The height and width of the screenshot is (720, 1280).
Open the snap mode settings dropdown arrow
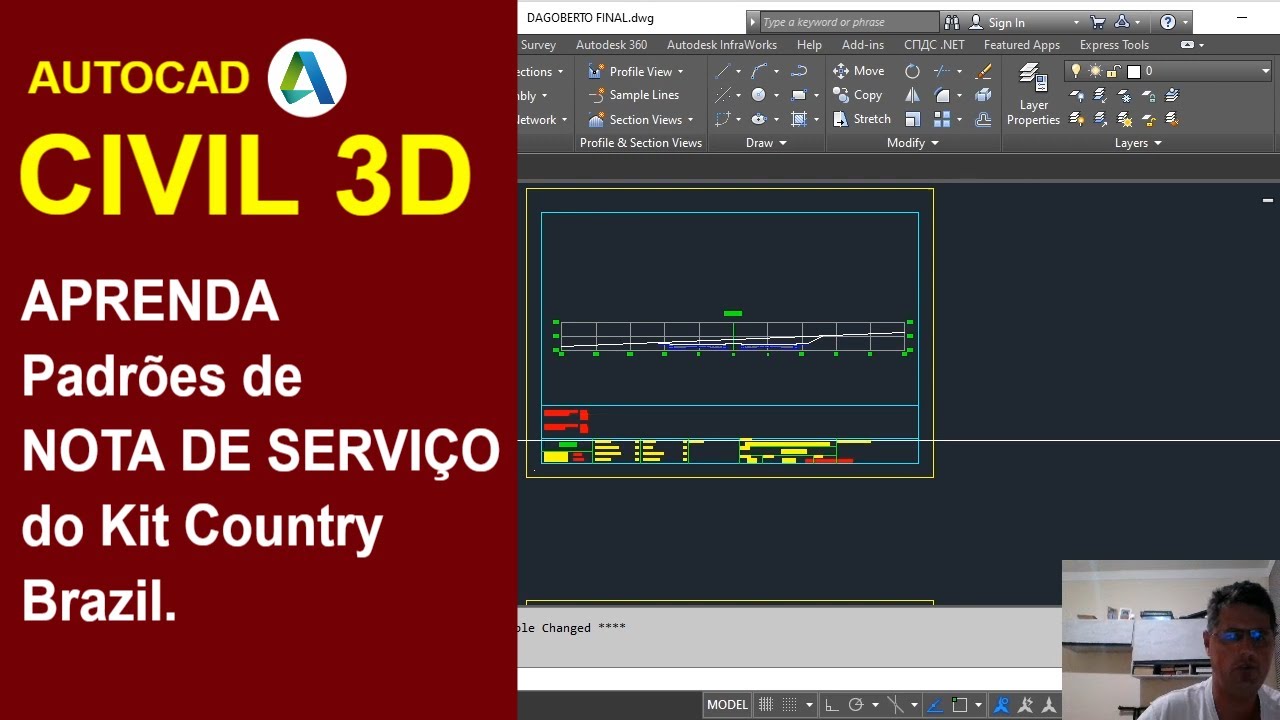809,705
